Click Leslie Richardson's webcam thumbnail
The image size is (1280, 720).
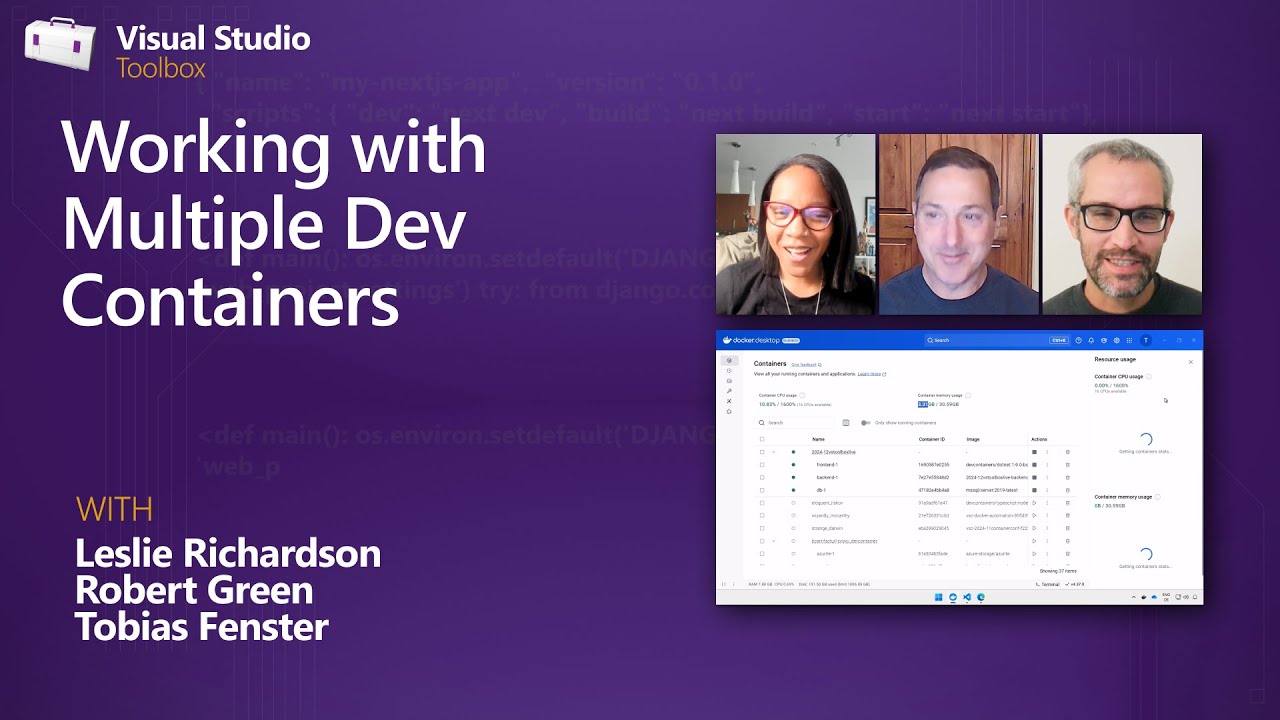click(x=796, y=225)
